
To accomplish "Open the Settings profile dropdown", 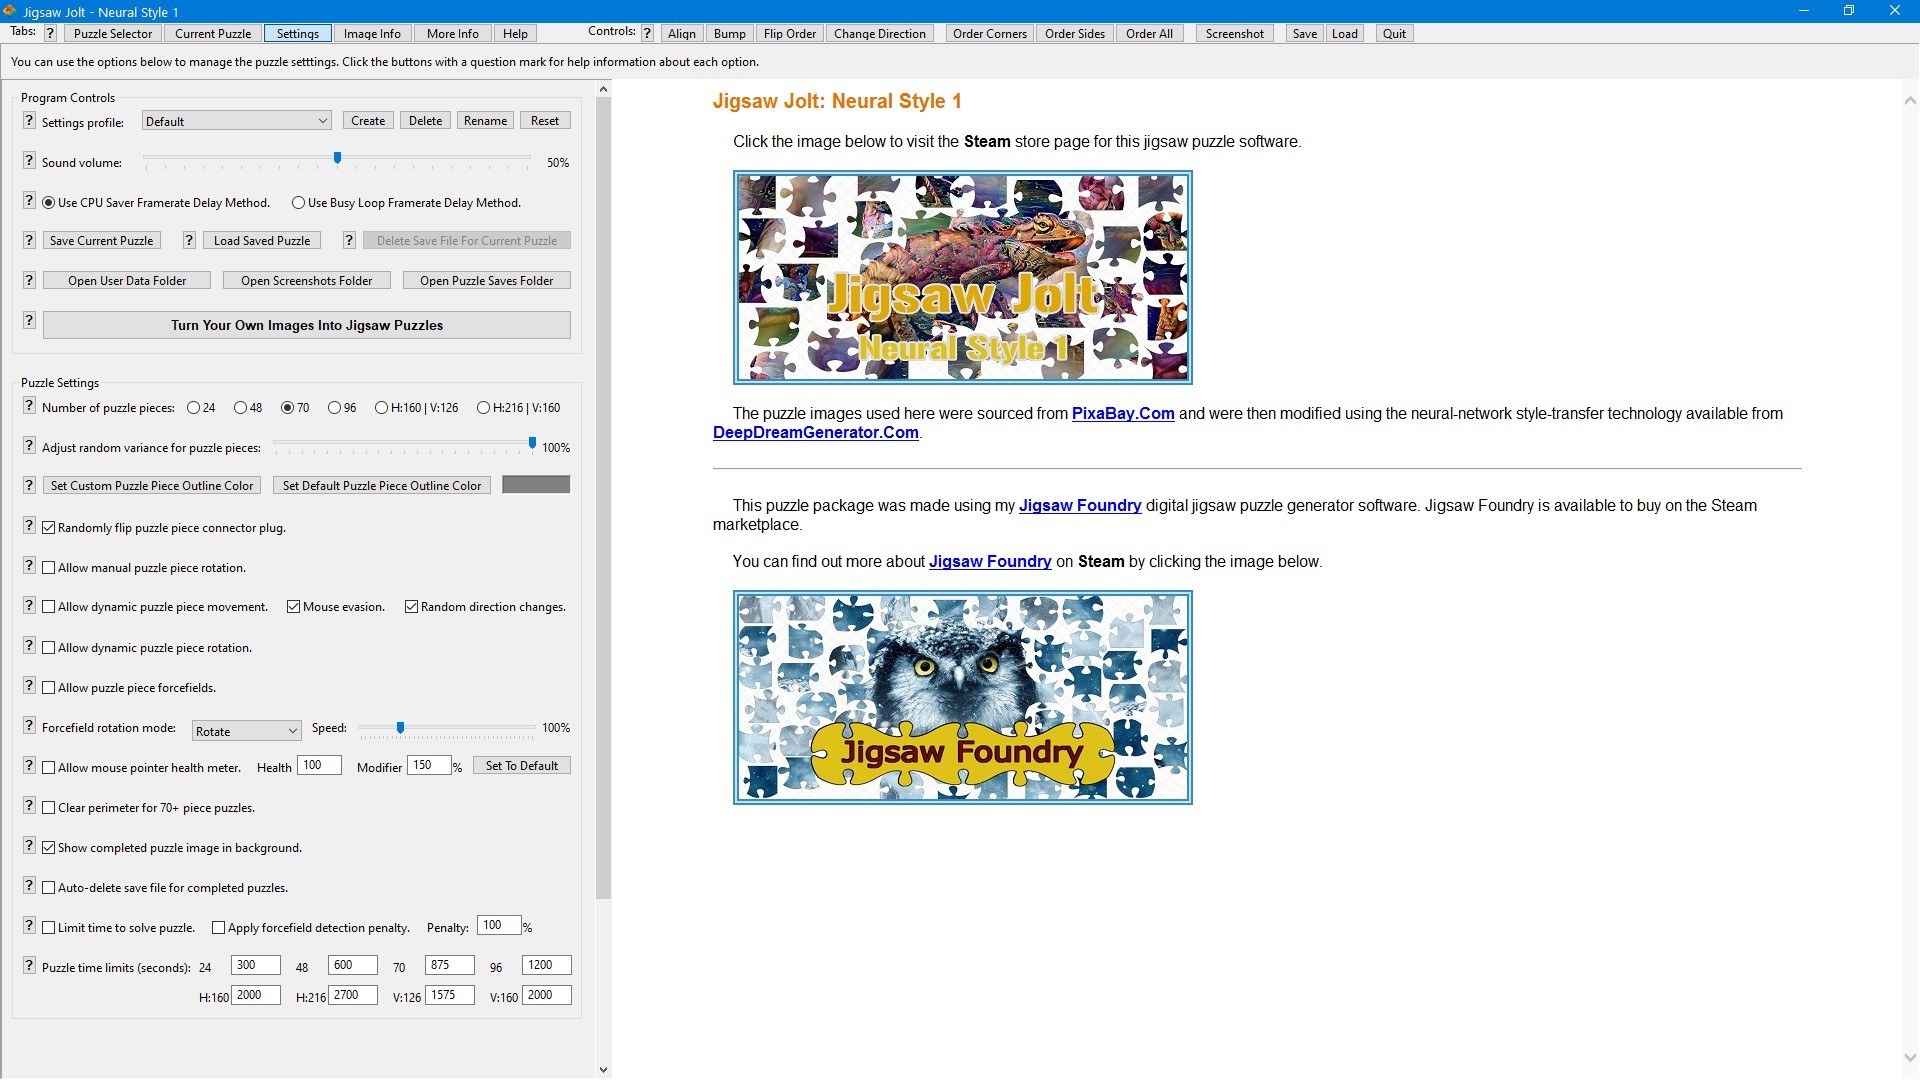I will coord(236,122).
